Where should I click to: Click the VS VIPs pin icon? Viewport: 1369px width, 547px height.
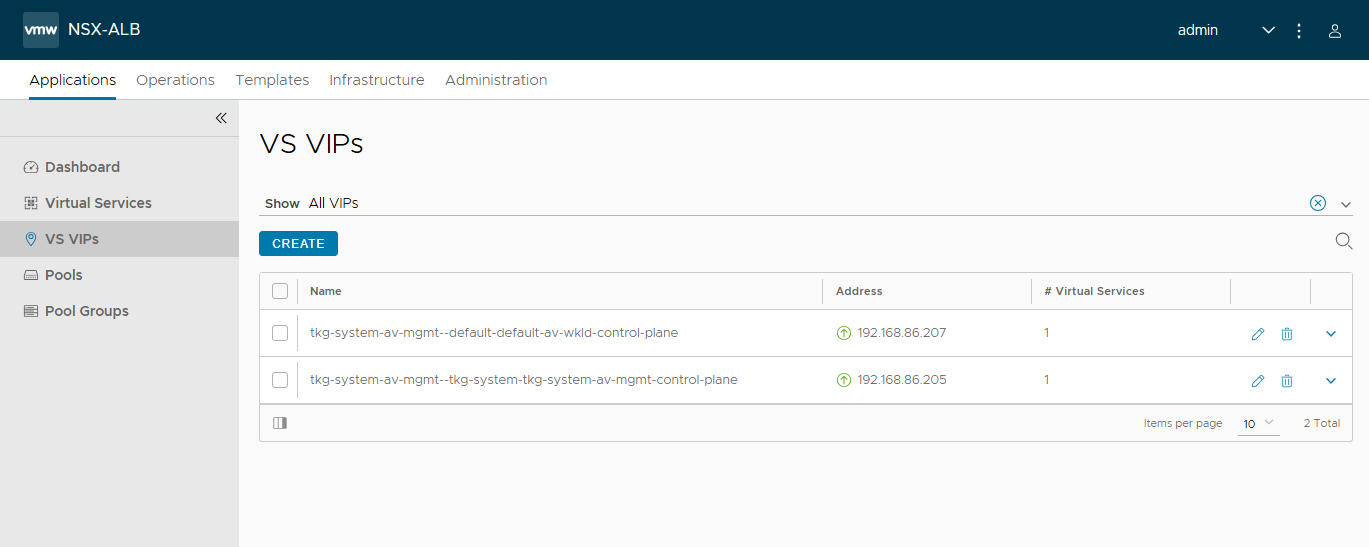point(31,239)
